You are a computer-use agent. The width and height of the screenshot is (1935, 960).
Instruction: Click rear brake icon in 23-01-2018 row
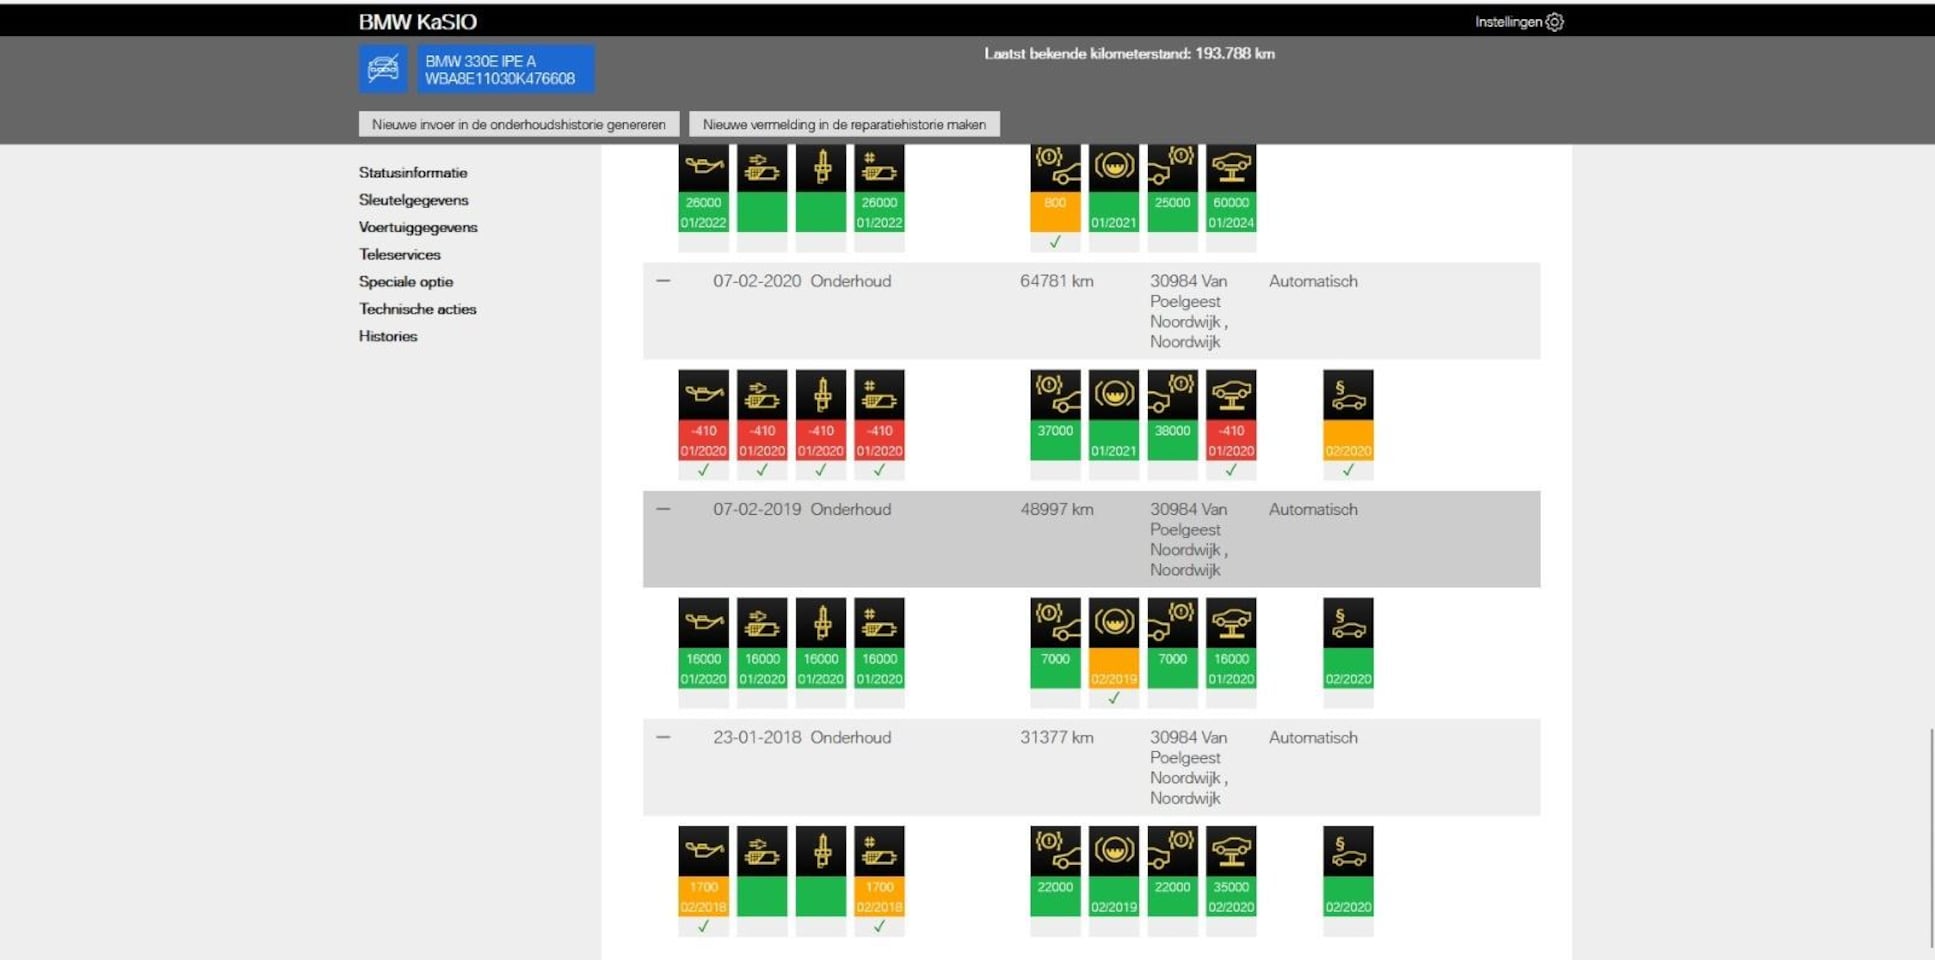click(1172, 851)
